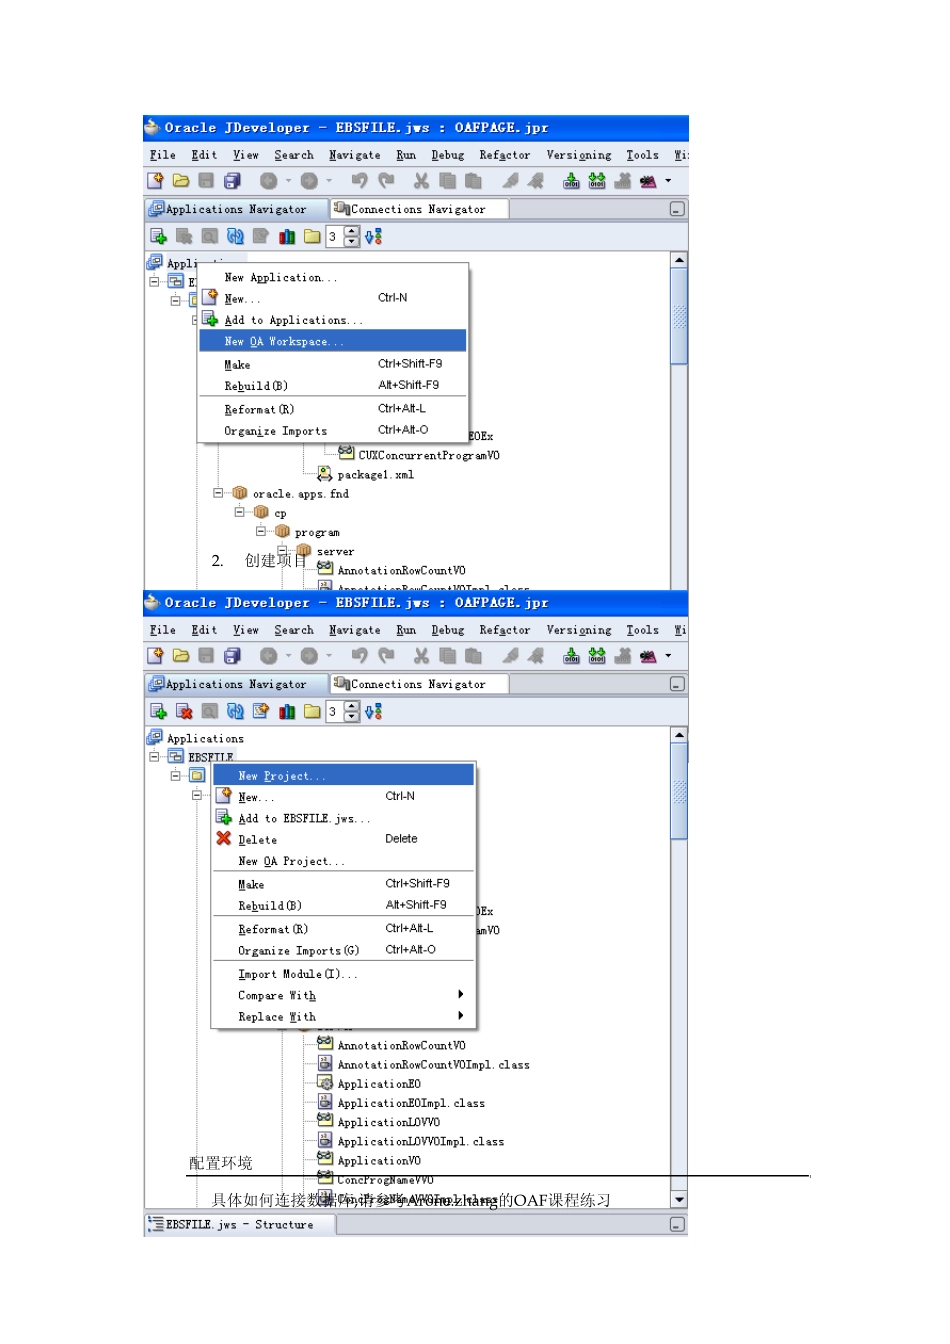Switch to the Connections Navigator tab in the lower window
This screenshot has width=950, height=1344.
pos(418,684)
